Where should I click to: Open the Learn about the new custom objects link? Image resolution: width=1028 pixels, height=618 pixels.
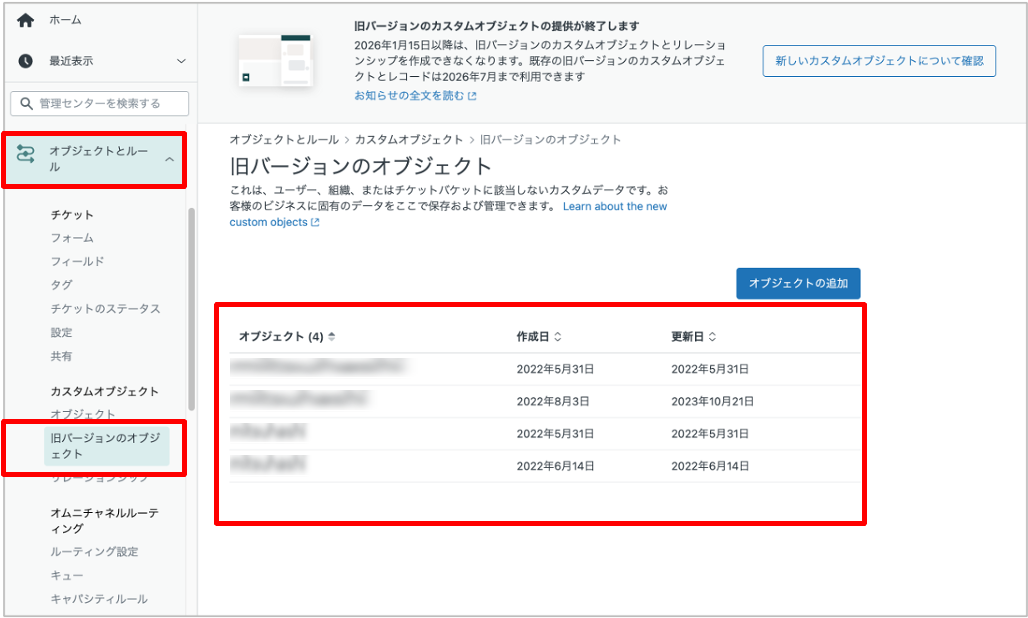coord(448,214)
